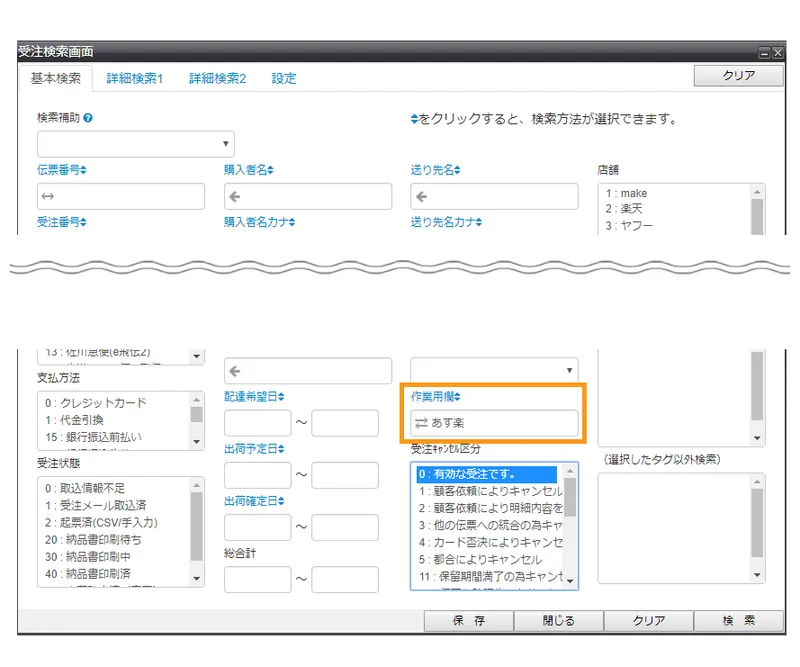Click sort arrows beside 配達希望日 label
800x667 pixels.
281,397
